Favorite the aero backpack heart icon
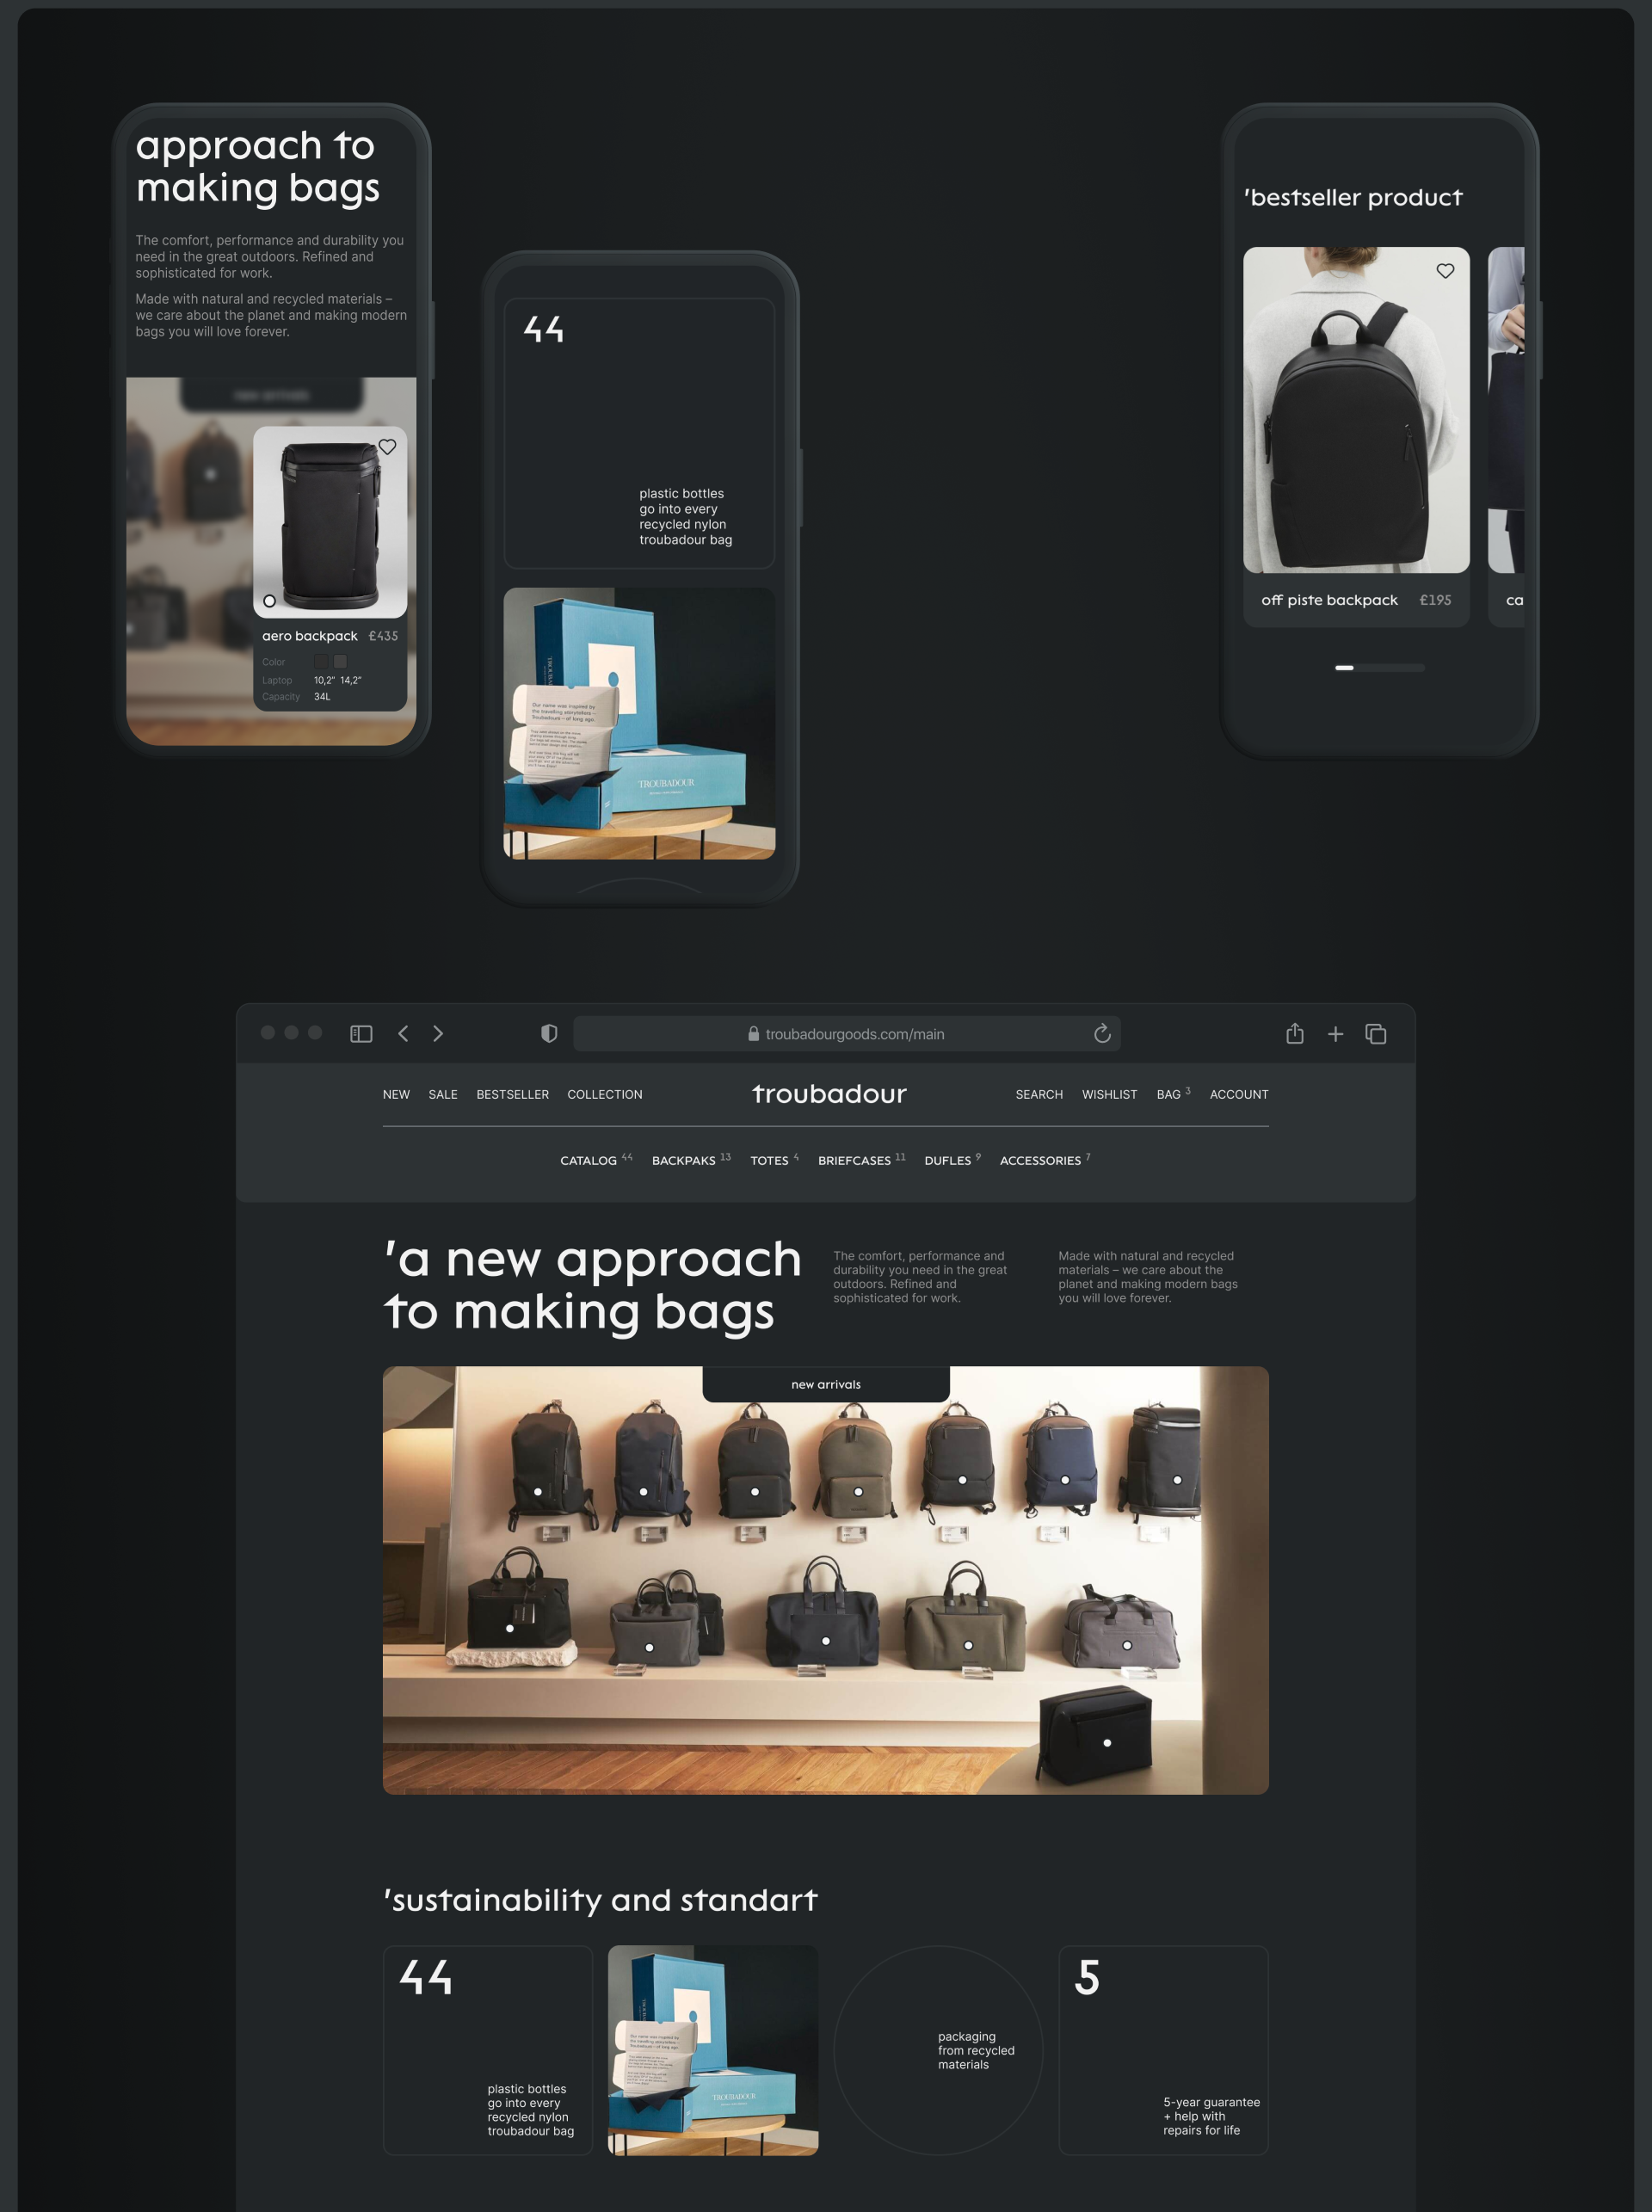Image resolution: width=1652 pixels, height=2212 pixels. point(387,447)
